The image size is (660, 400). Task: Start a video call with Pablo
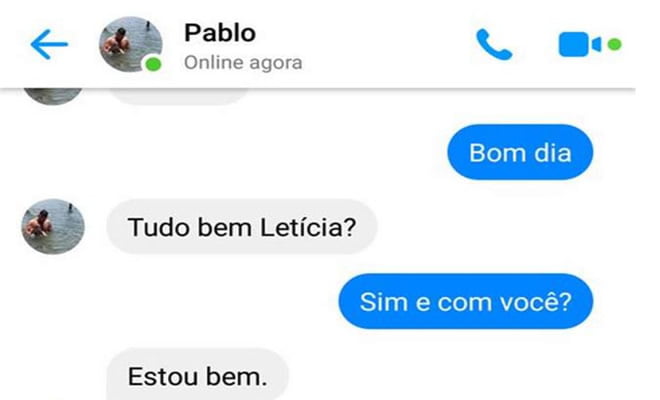(580, 44)
